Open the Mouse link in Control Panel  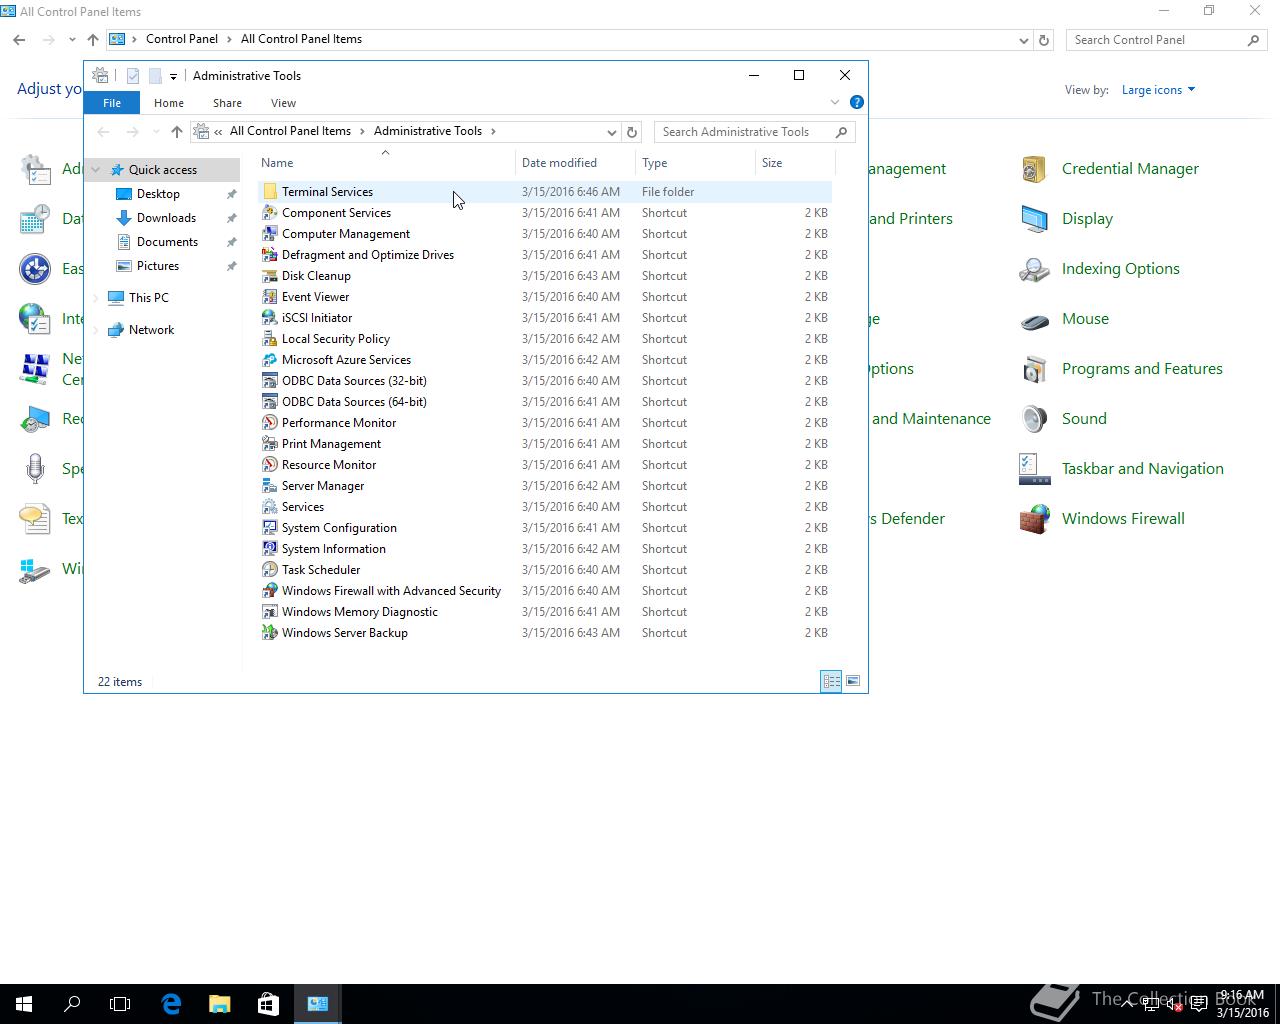click(1085, 319)
